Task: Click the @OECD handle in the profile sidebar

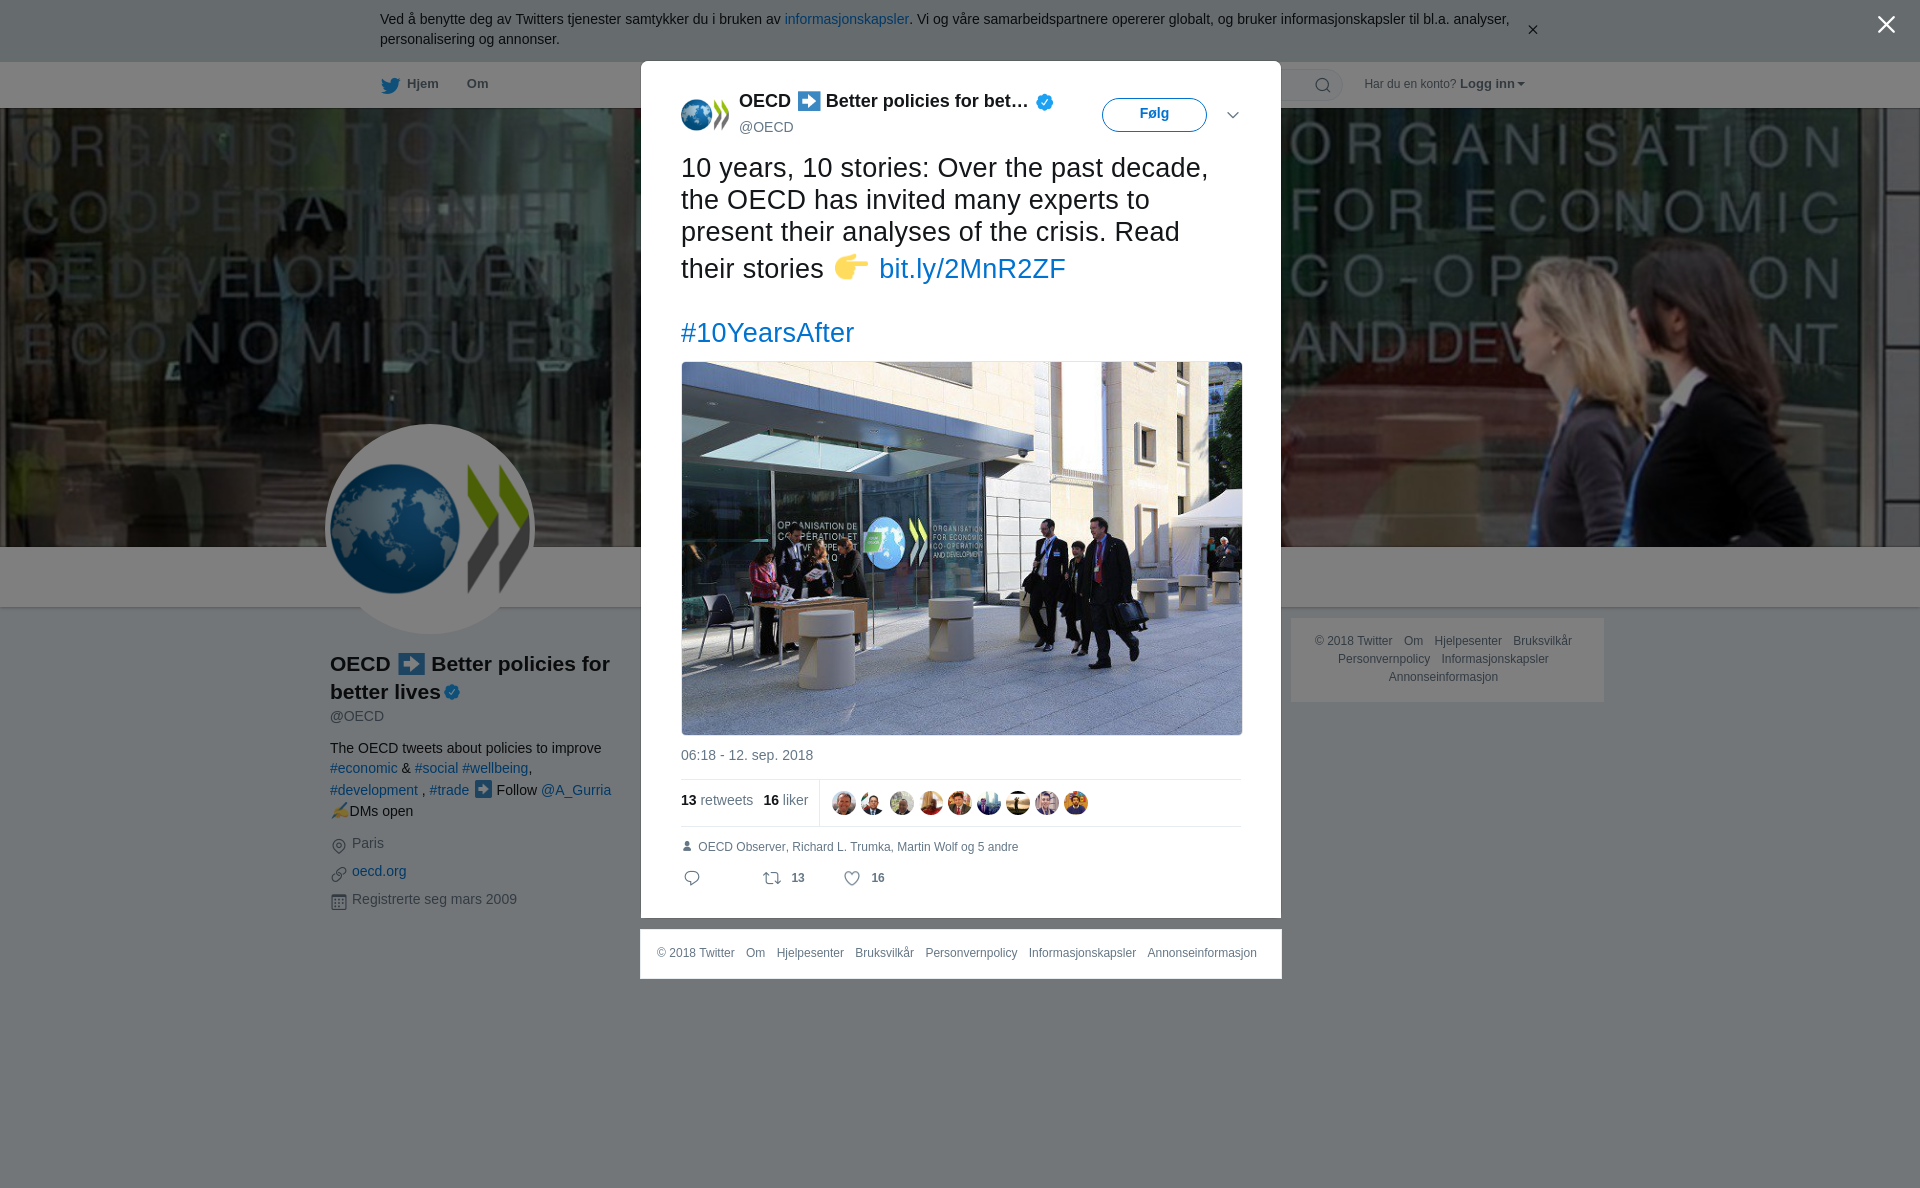Action: pyautogui.click(x=357, y=716)
